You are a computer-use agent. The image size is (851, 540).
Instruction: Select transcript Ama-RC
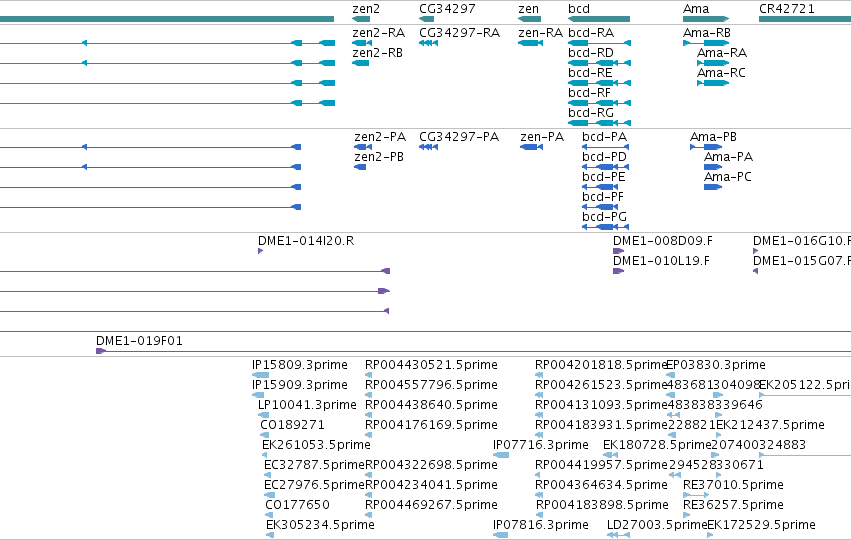tap(713, 83)
